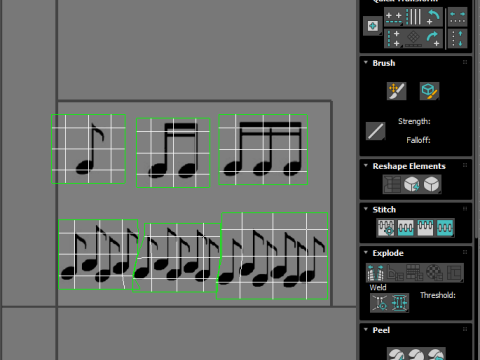Click Stitch to Target icon
This screenshot has width=480, height=360.
pos(386,228)
